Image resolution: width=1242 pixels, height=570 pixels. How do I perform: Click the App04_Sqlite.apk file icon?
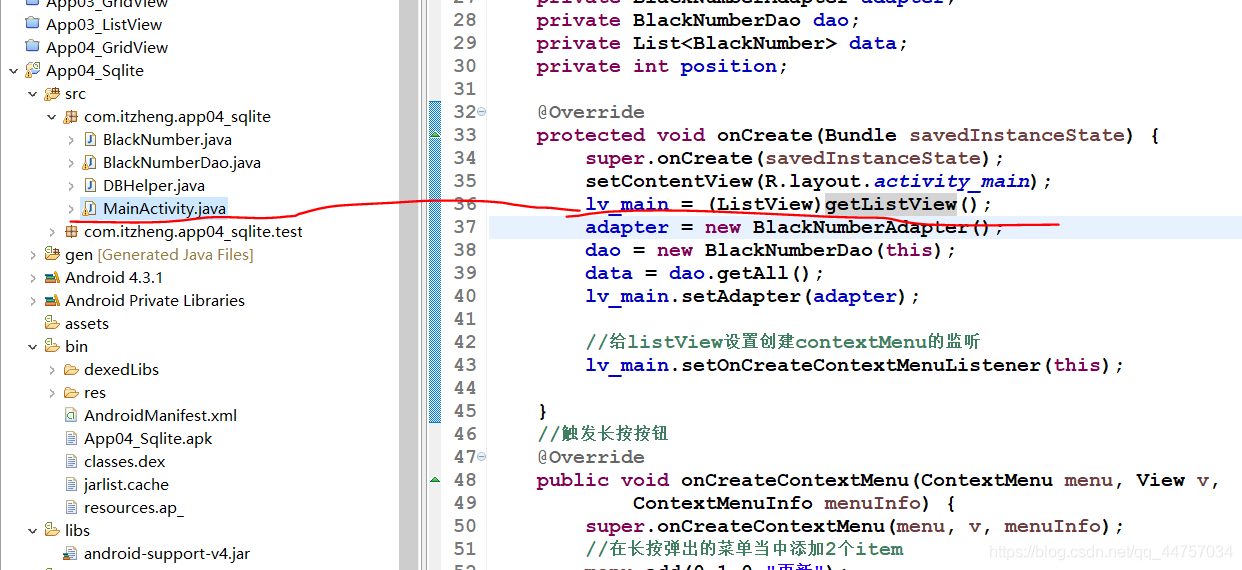(71, 438)
